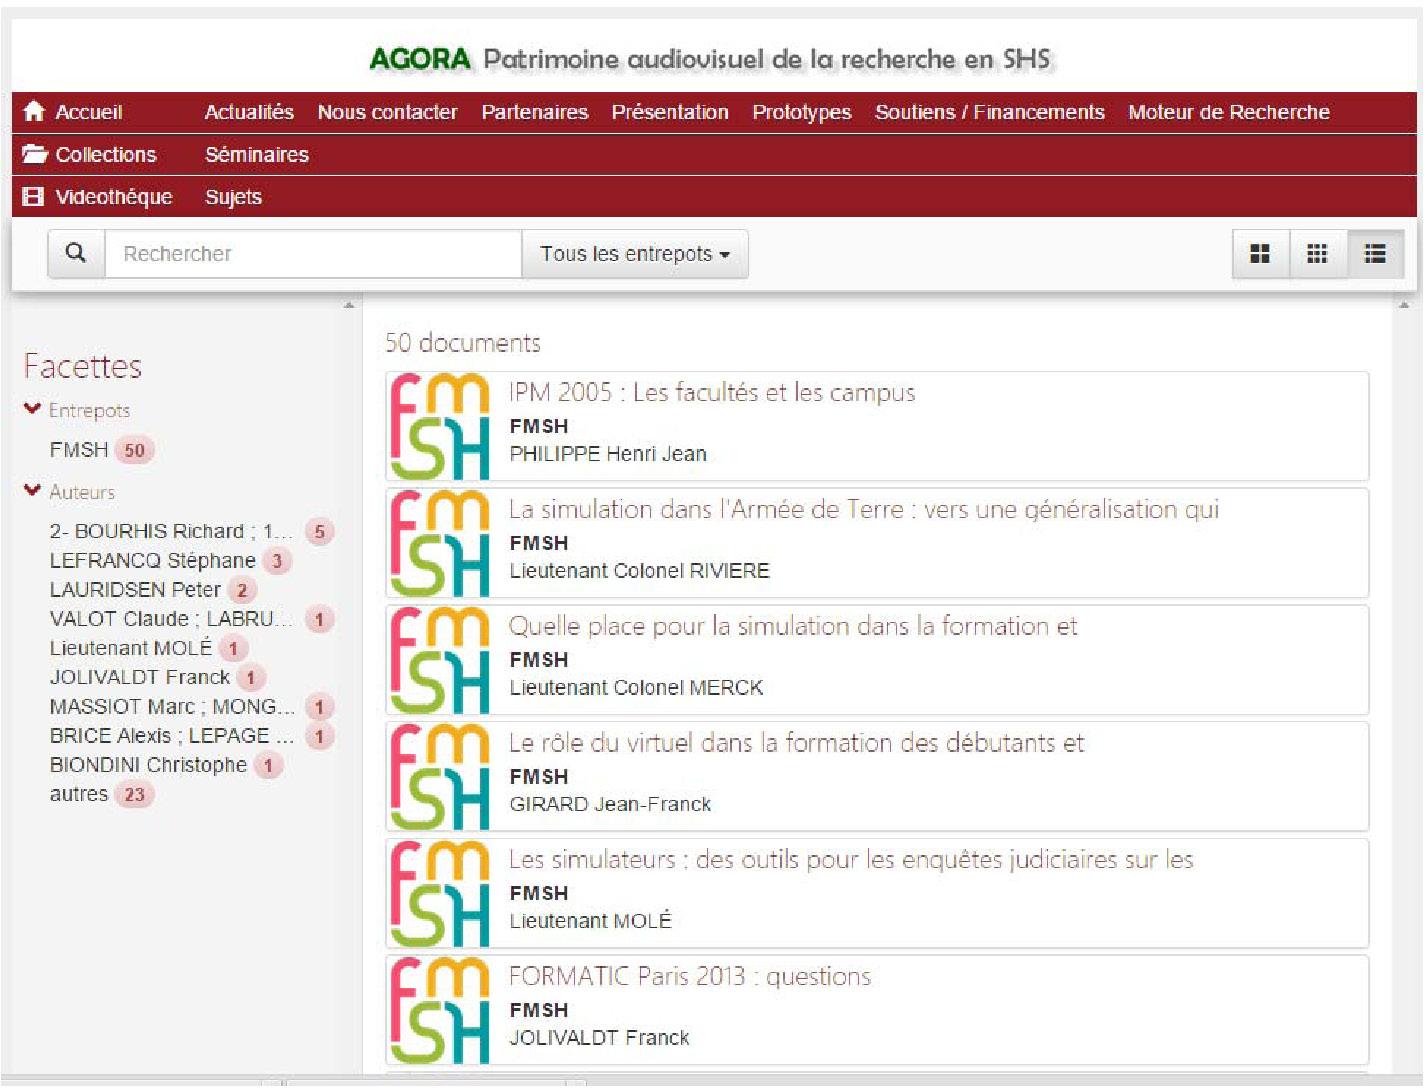Click the home icon beside Accueil

click(x=34, y=112)
